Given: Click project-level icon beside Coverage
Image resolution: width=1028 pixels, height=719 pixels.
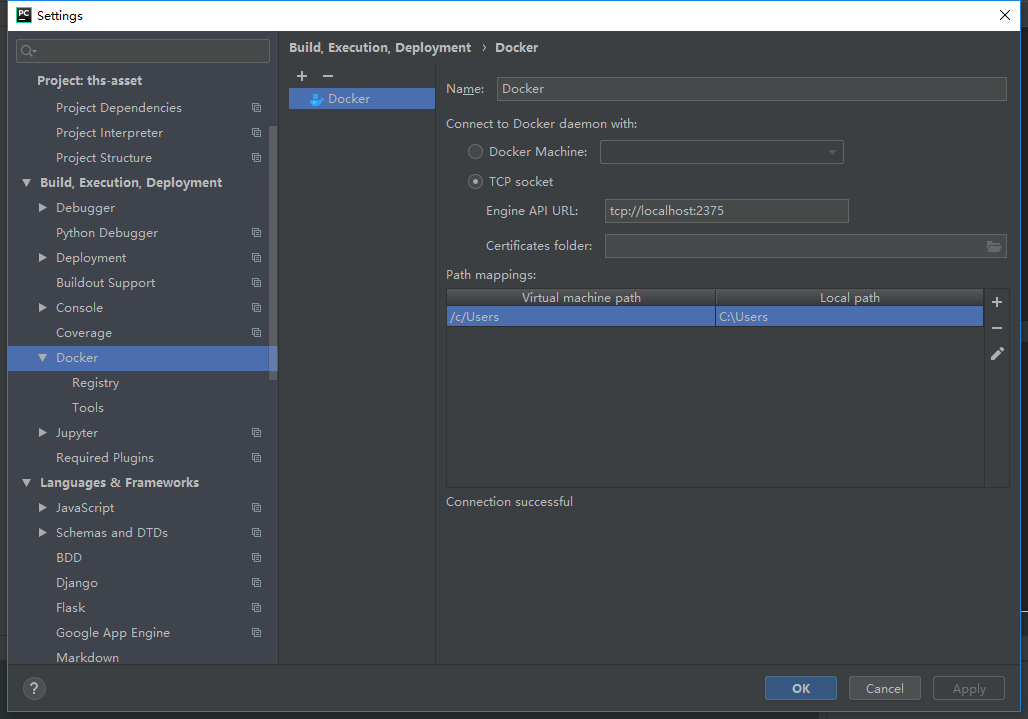Looking at the screenshot, I should point(256,332).
